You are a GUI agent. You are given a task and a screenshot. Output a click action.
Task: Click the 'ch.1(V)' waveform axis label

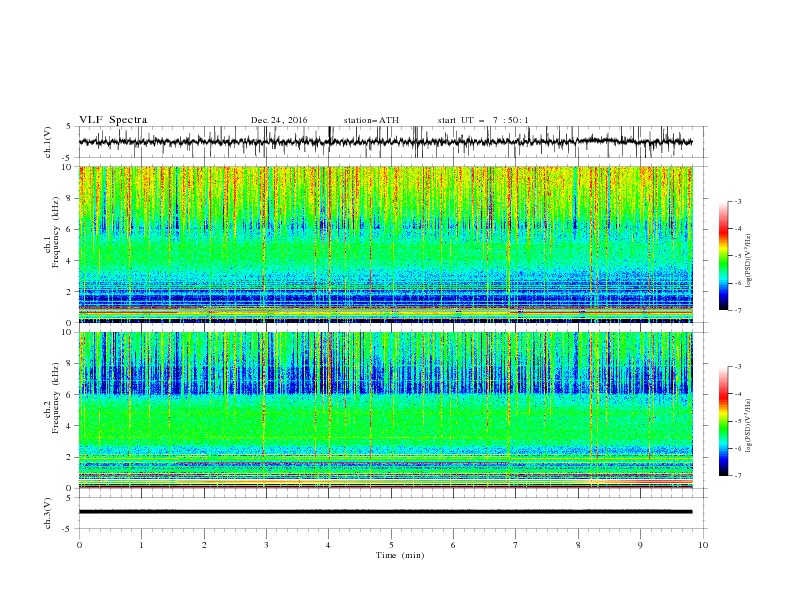click(x=48, y=142)
